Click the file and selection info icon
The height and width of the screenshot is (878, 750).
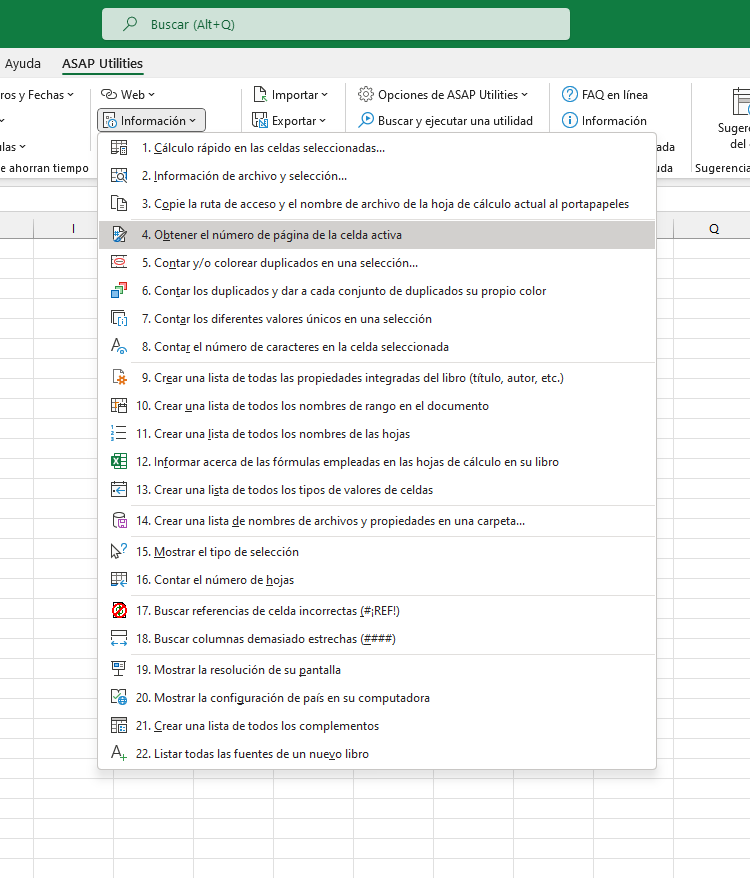119,176
